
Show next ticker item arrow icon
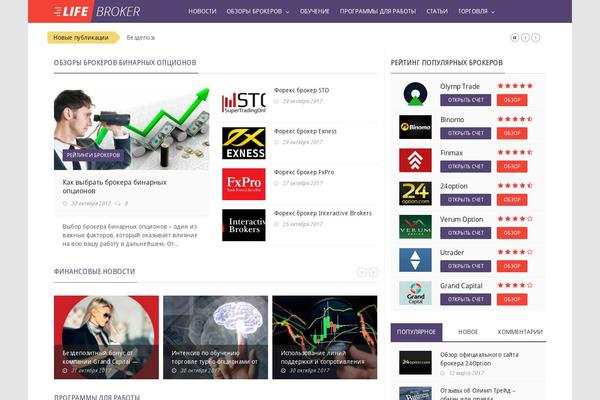tap(536, 38)
